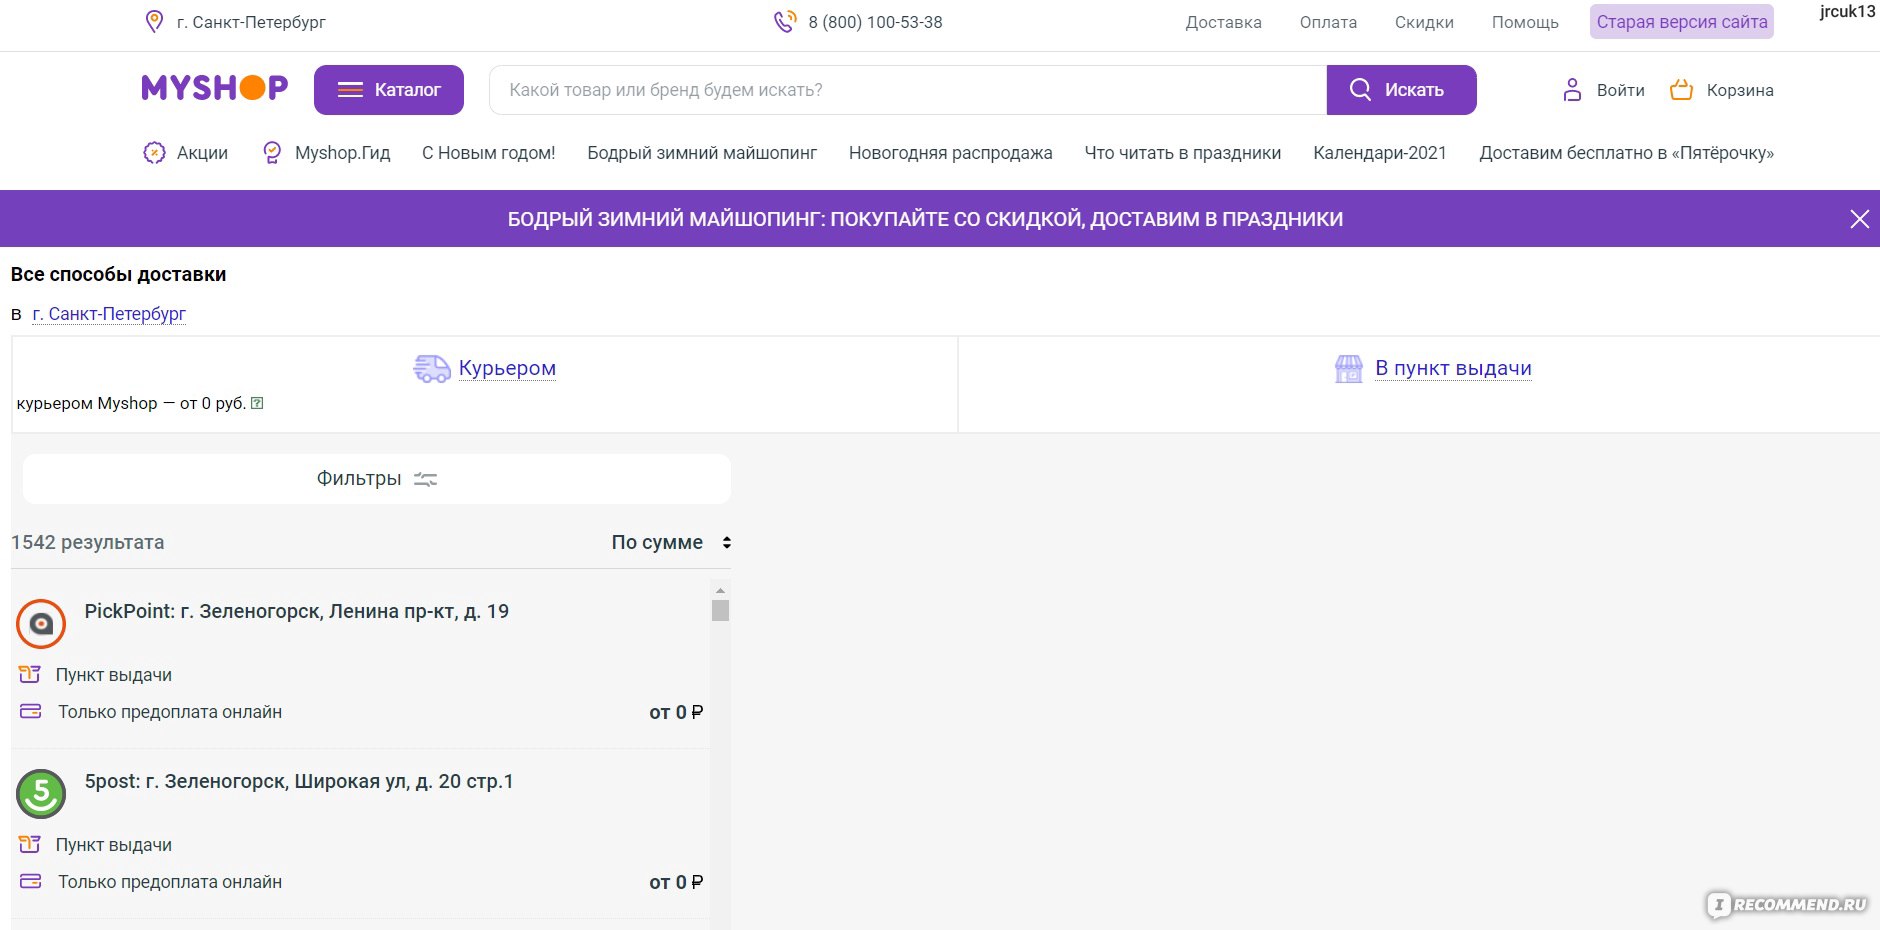Screen dimensions: 1880x930
Task: Click the box icon in PickPoint's Пункт выдачи row
Action: click(x=30, y=674)
